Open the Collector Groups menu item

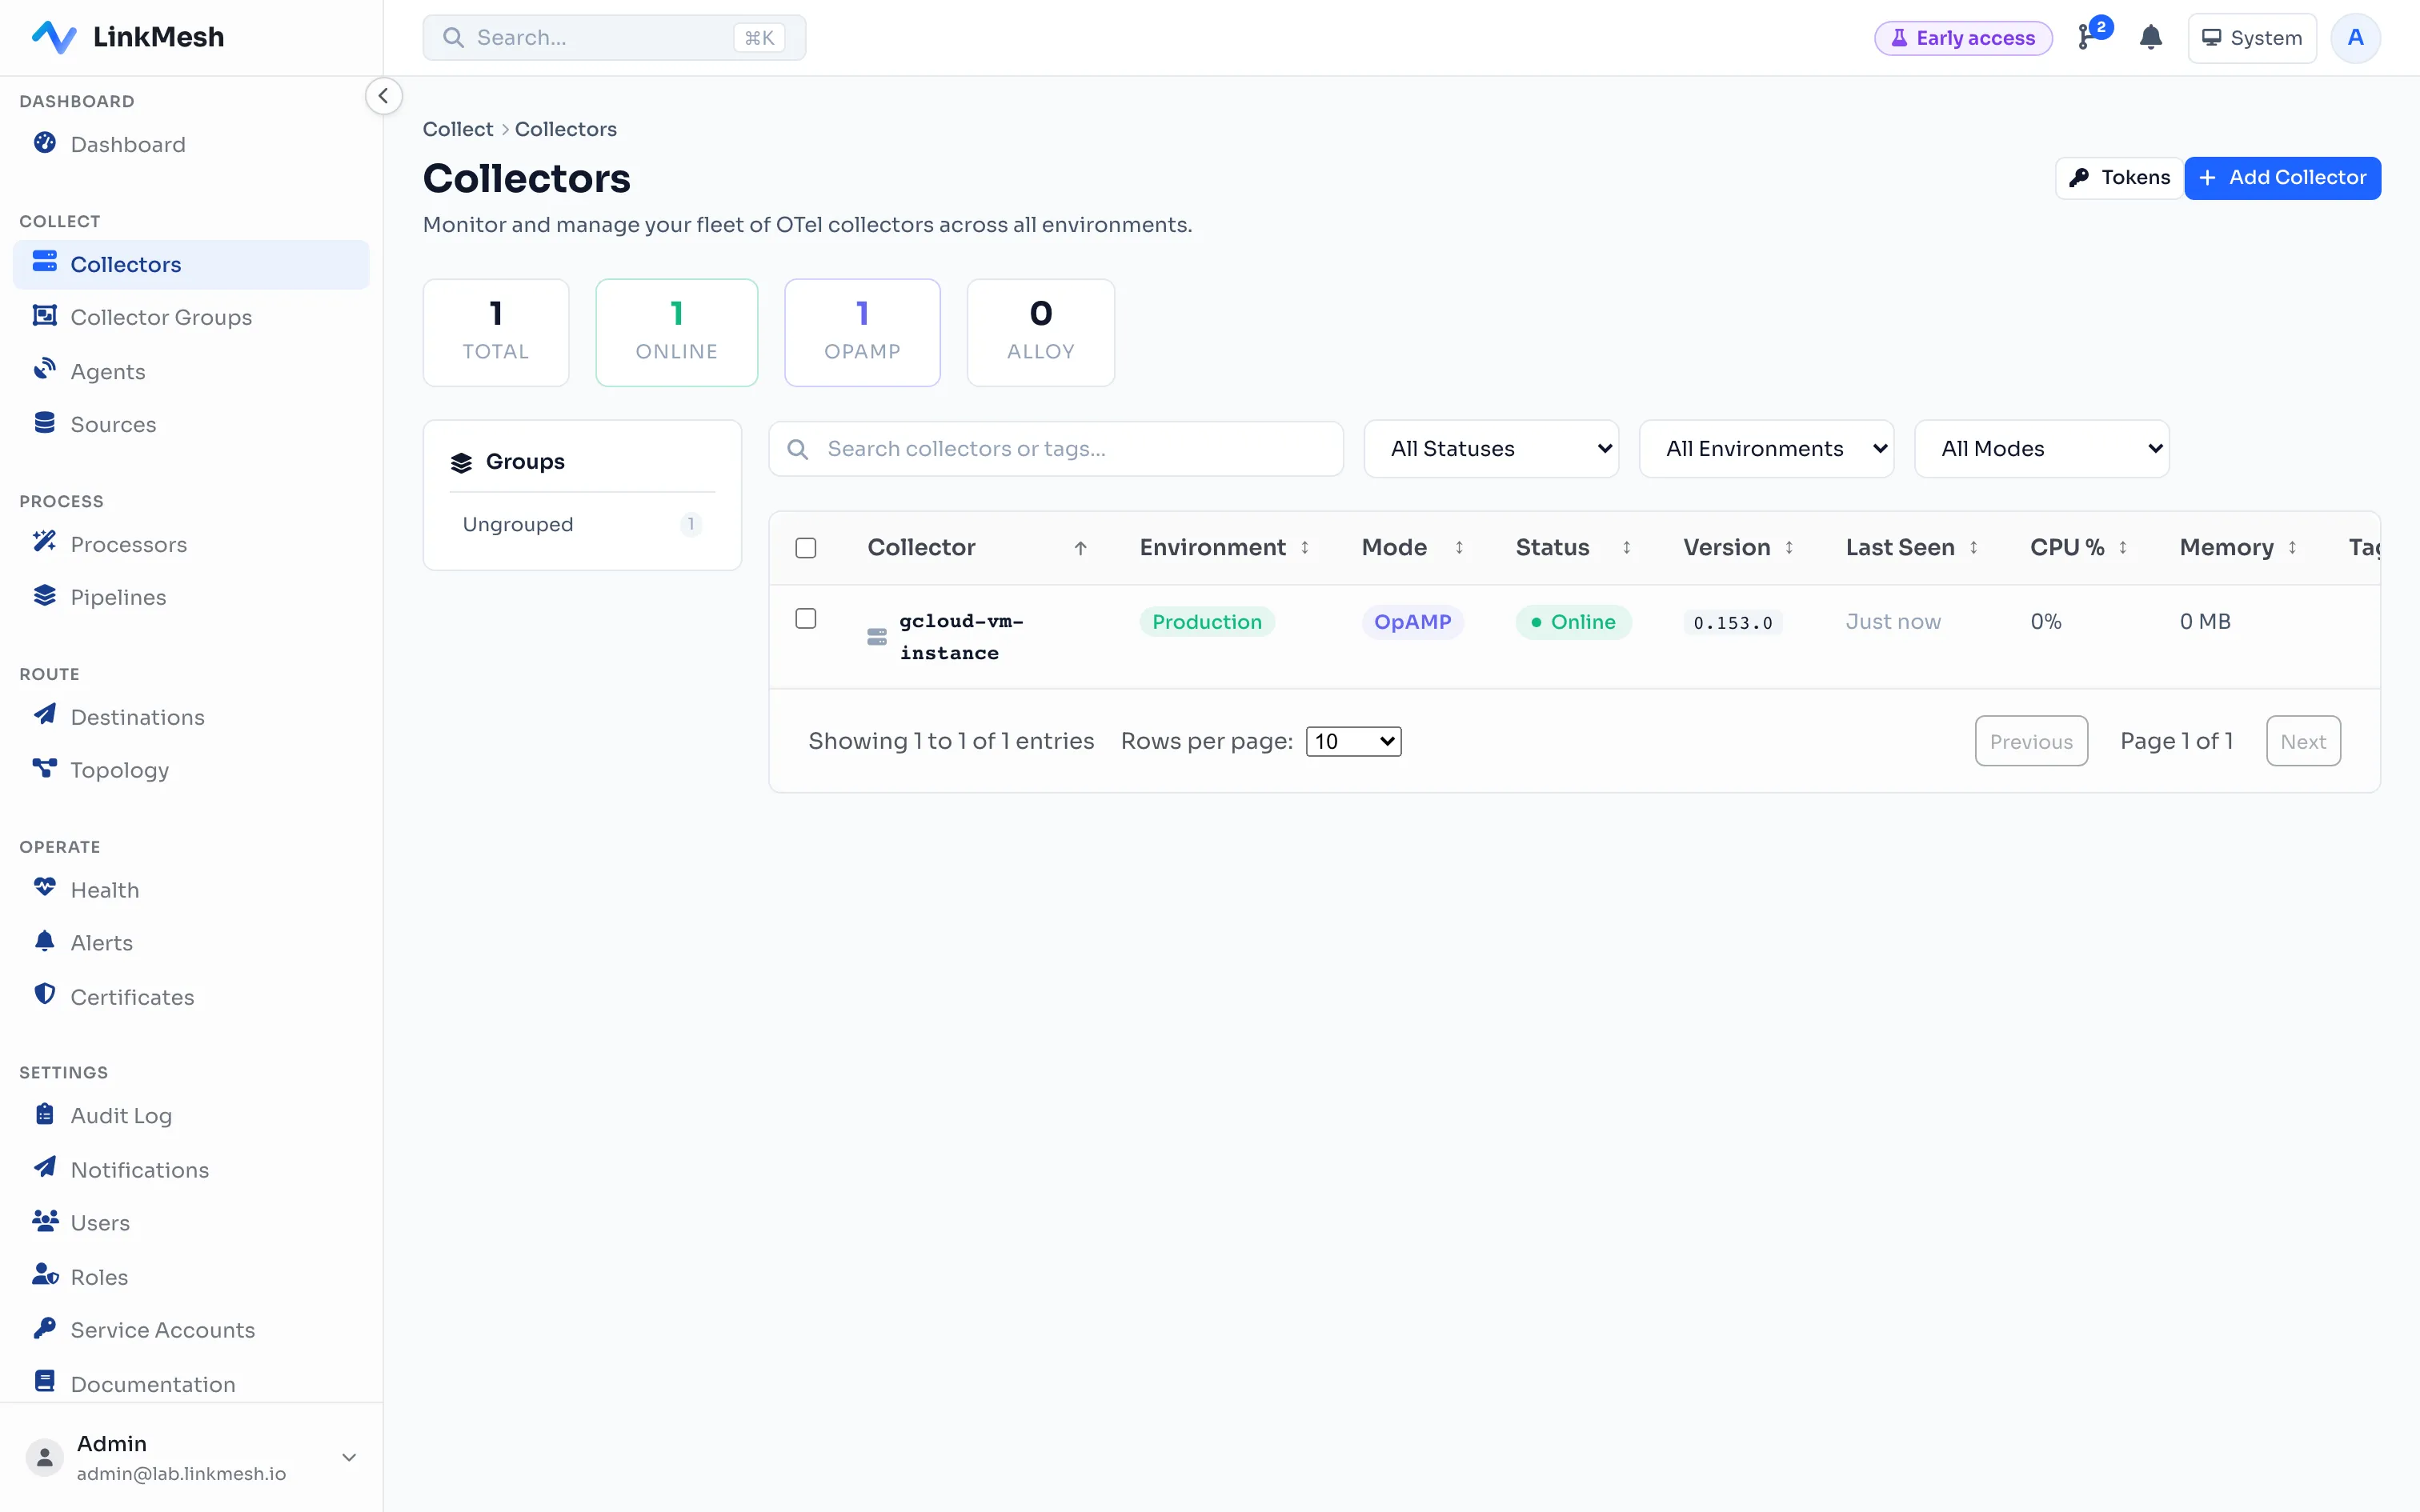(x=191, y=317)
